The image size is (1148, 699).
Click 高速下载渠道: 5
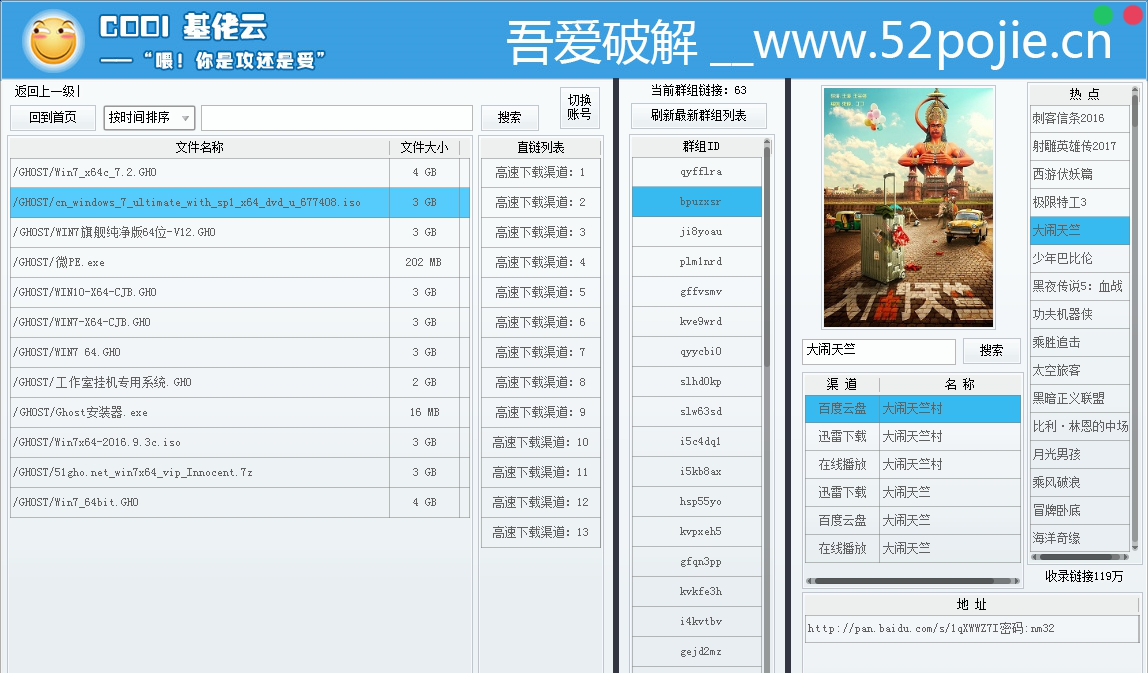click(540, 293)
